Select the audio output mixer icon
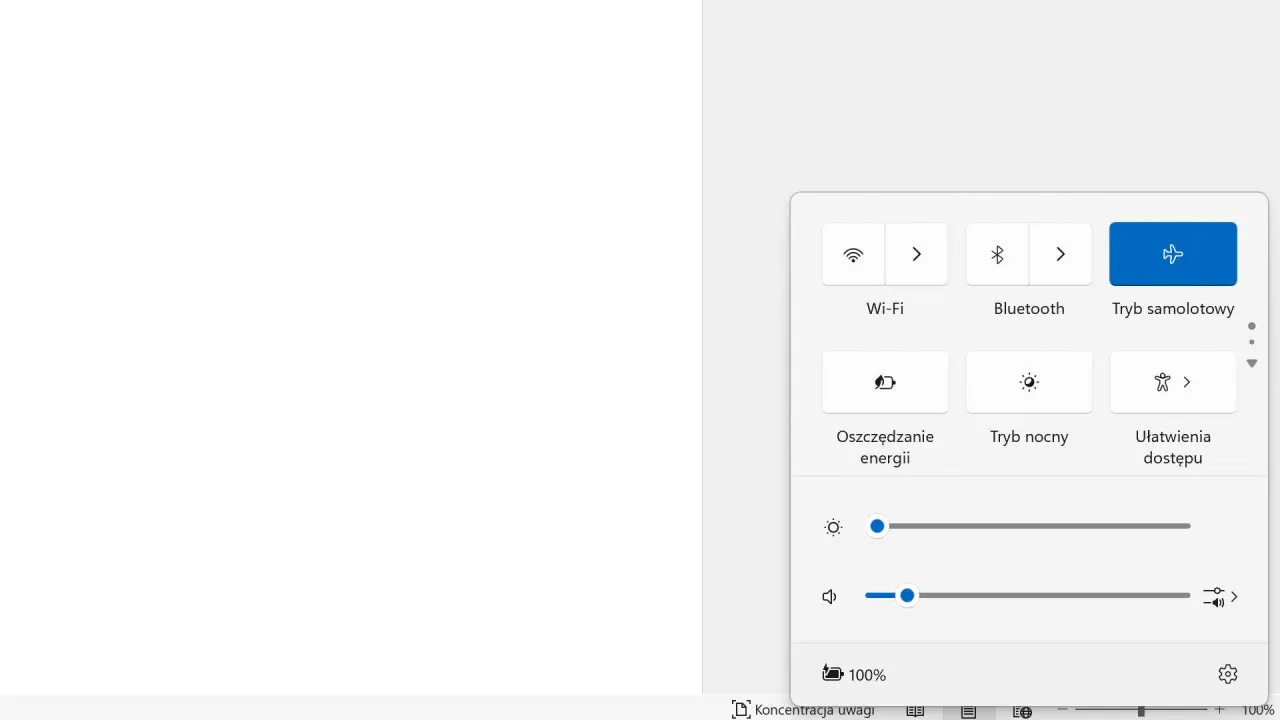 coord(1213,596)
